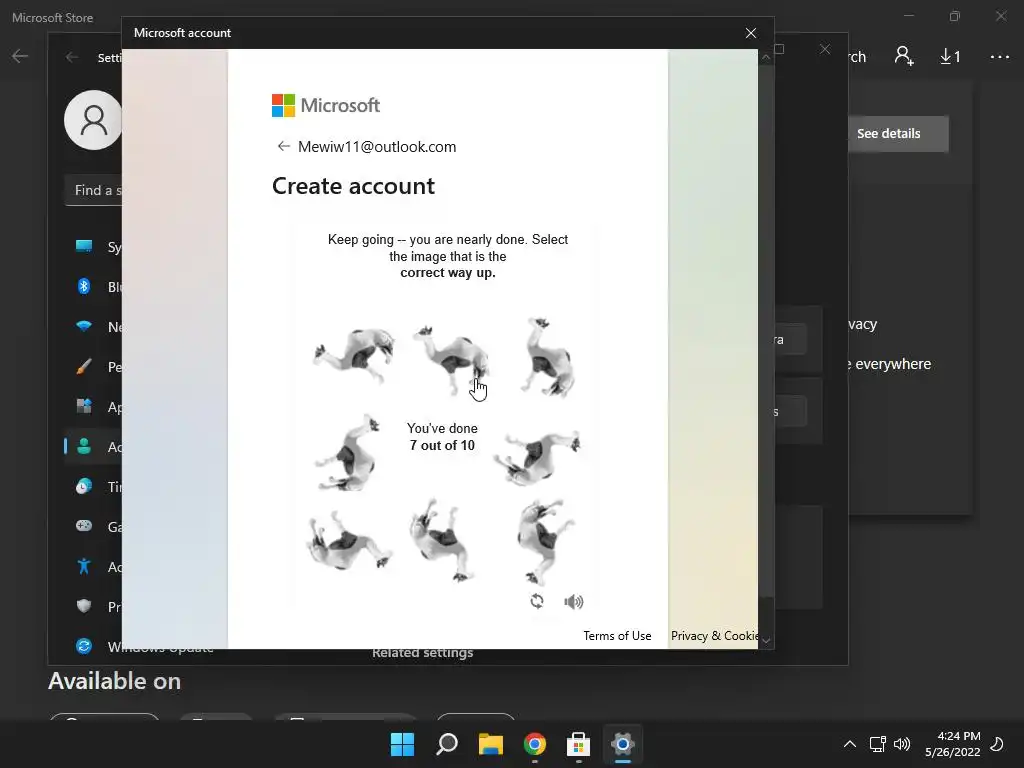Select the middle-left camel image
This screenshot has width=1024, height=768.
[347, 452]
